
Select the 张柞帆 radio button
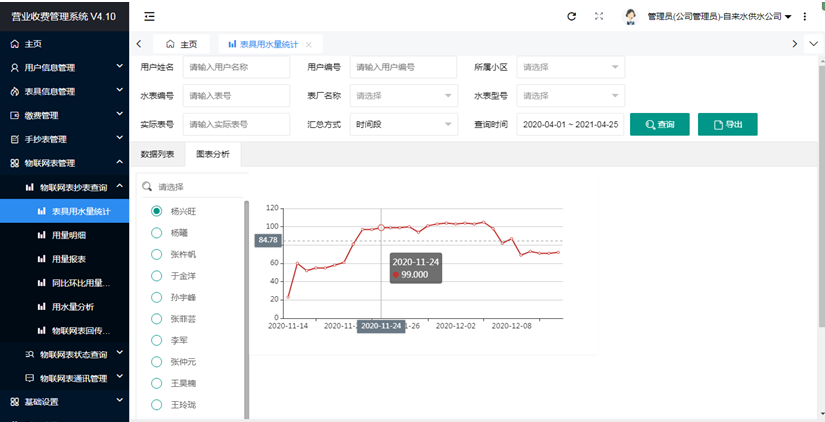(x=156, y=254)
